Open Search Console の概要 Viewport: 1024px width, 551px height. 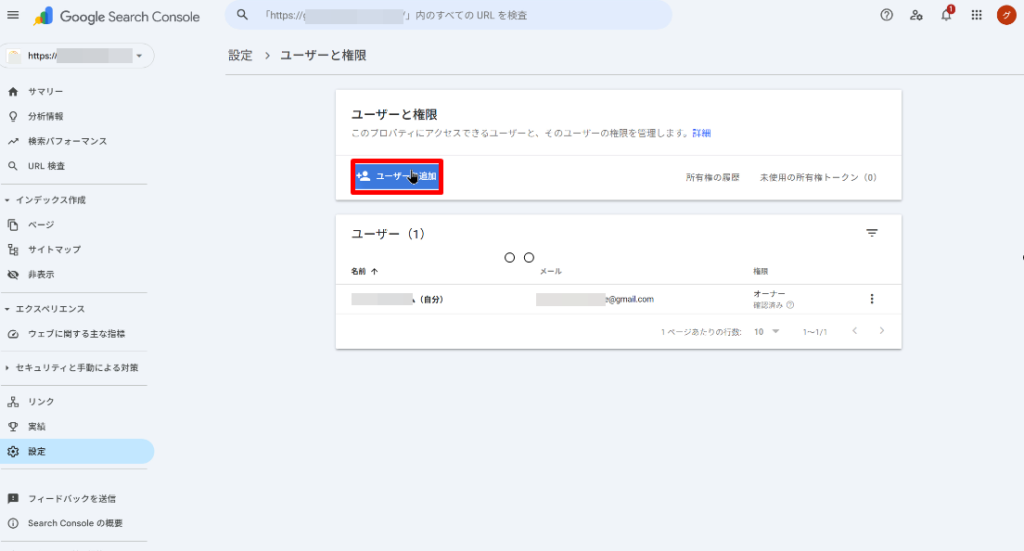click(x=74, y=523)
